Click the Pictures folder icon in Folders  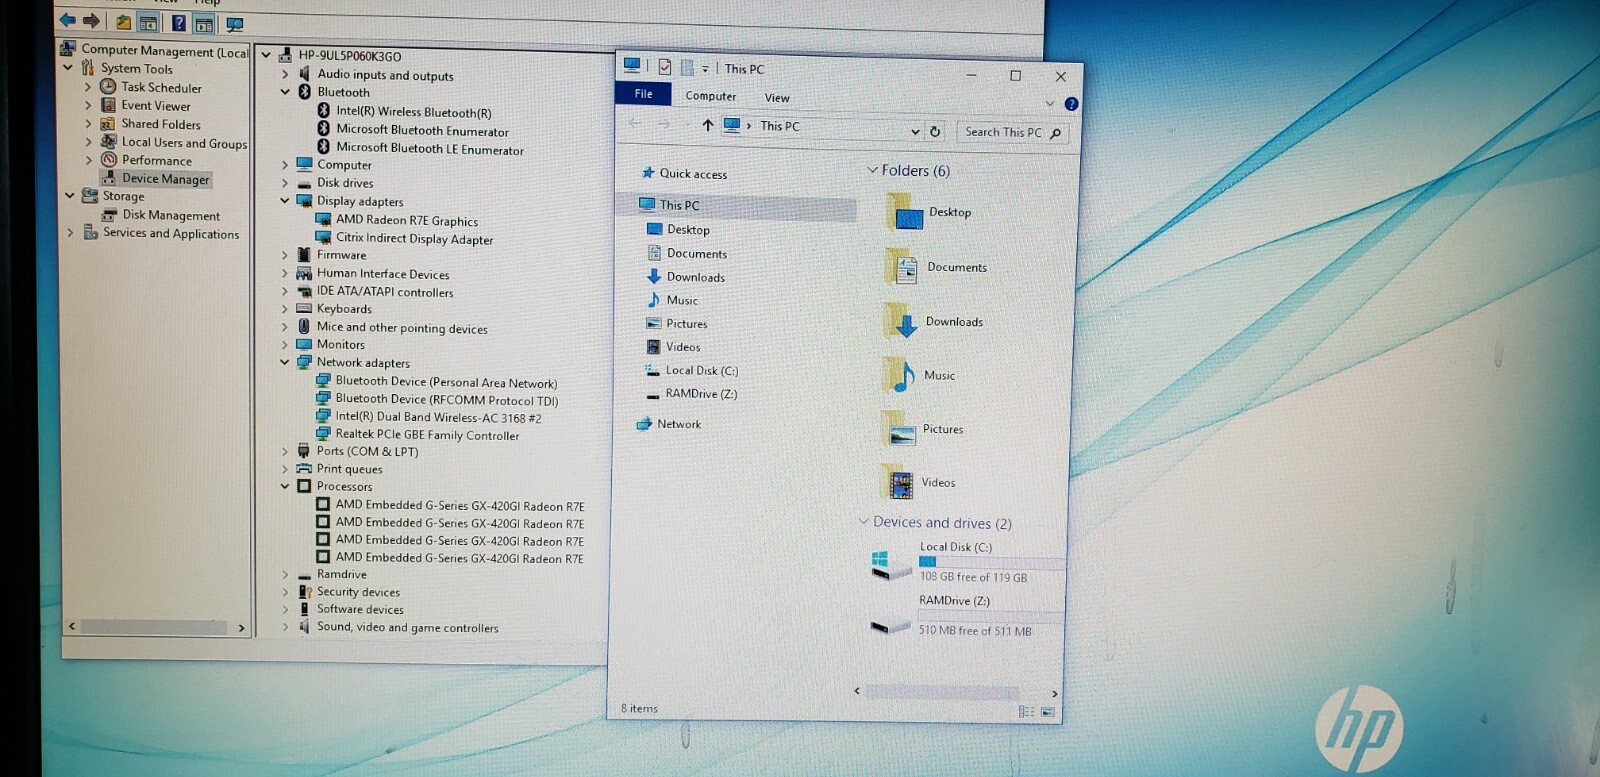(x=900, y=430)
